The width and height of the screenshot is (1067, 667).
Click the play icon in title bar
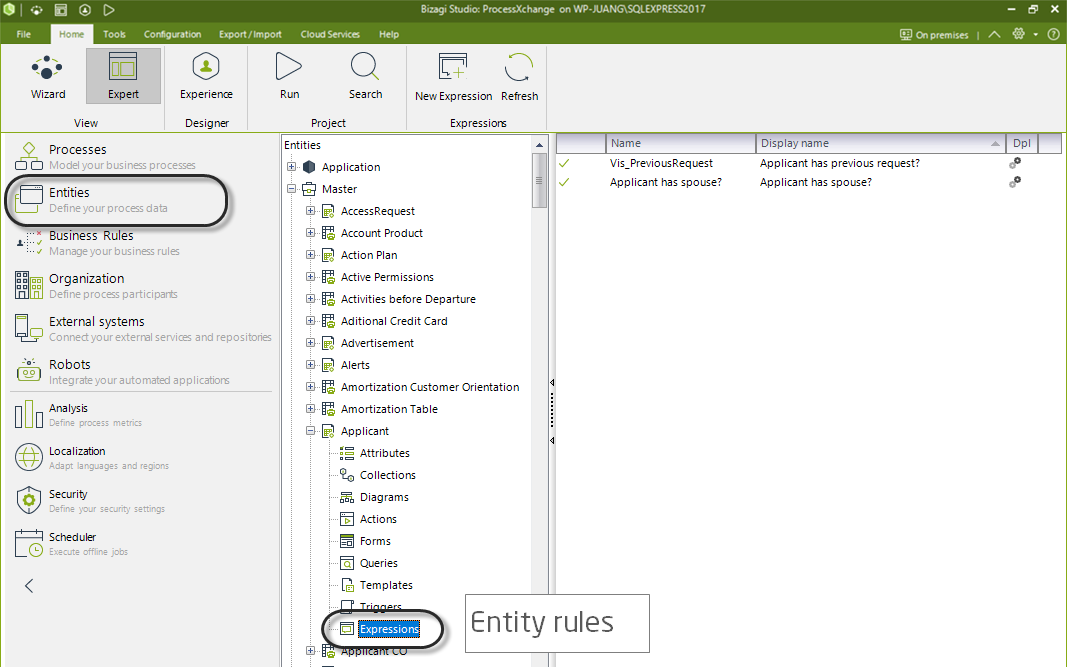[x=109, y=10]
